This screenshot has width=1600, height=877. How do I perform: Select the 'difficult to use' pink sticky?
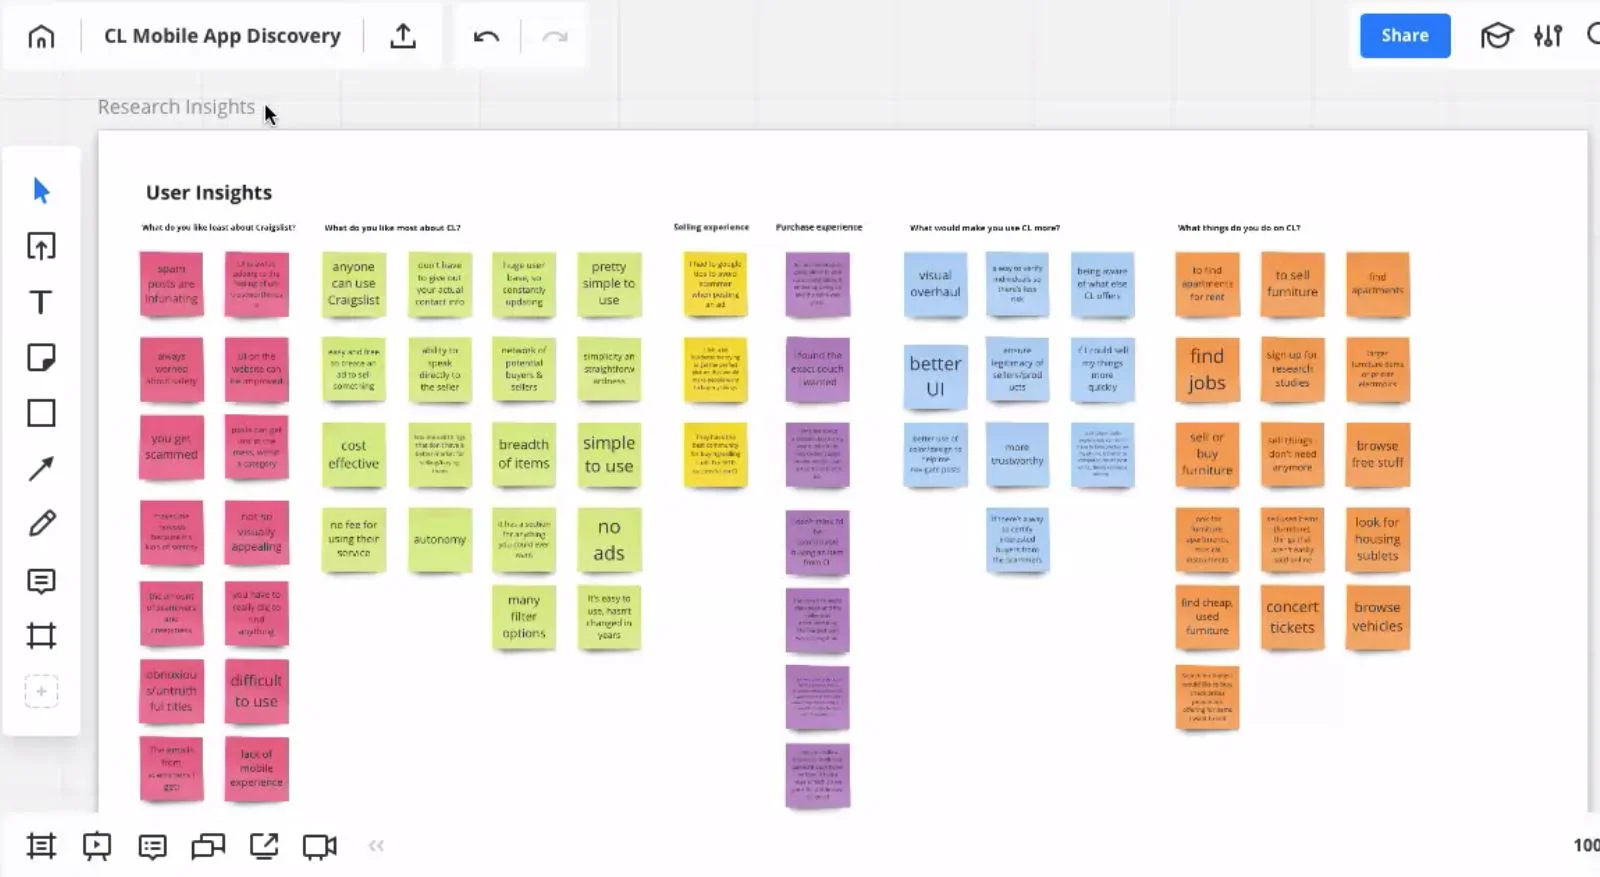click(257, 691)
